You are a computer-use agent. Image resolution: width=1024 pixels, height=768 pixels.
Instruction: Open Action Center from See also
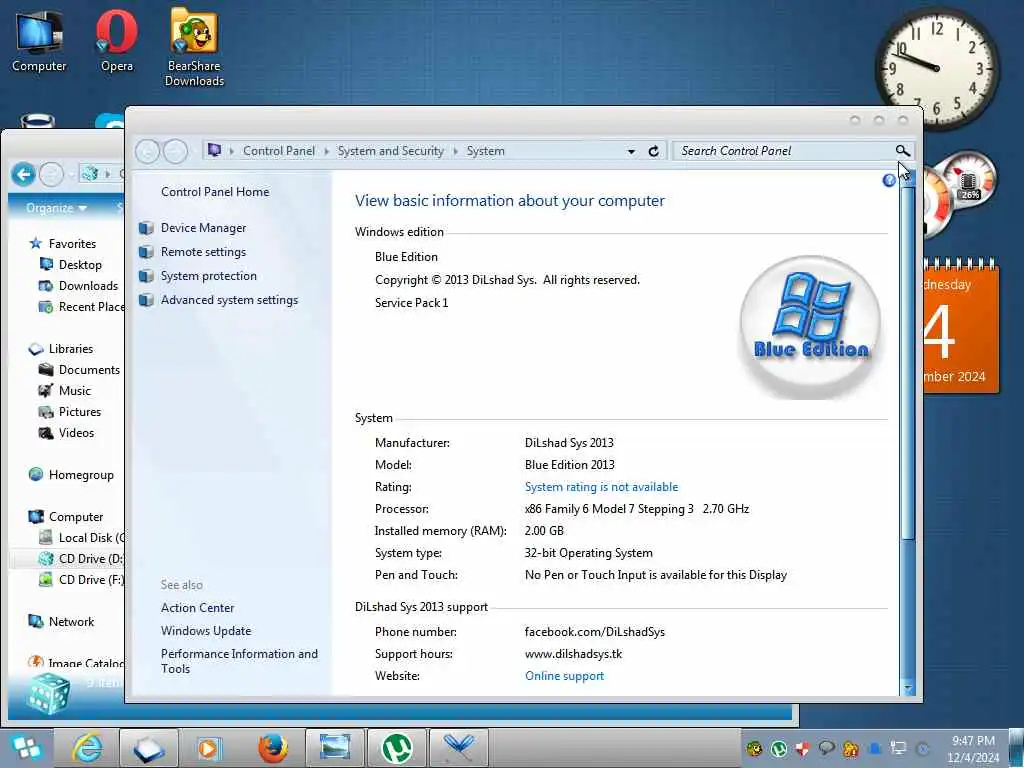coord(197,608)
